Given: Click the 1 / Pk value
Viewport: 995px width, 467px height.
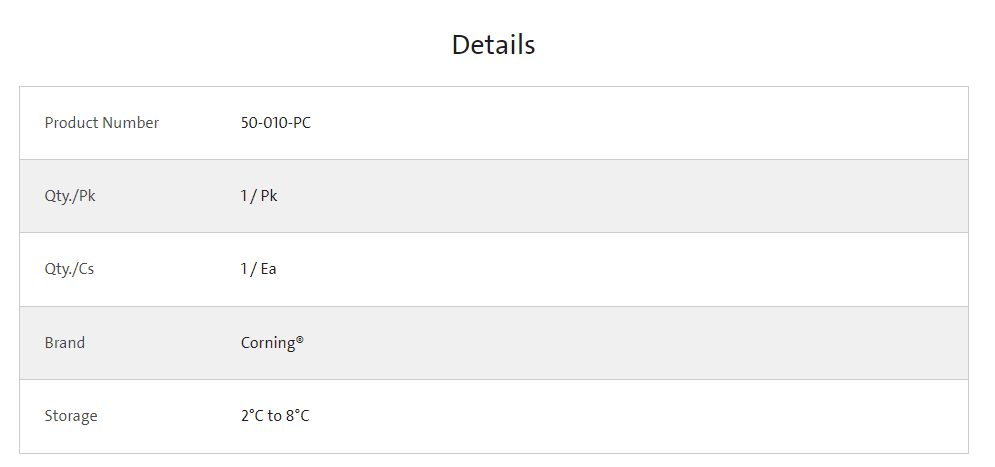Looking at the screenshot, I should point(259,196).
